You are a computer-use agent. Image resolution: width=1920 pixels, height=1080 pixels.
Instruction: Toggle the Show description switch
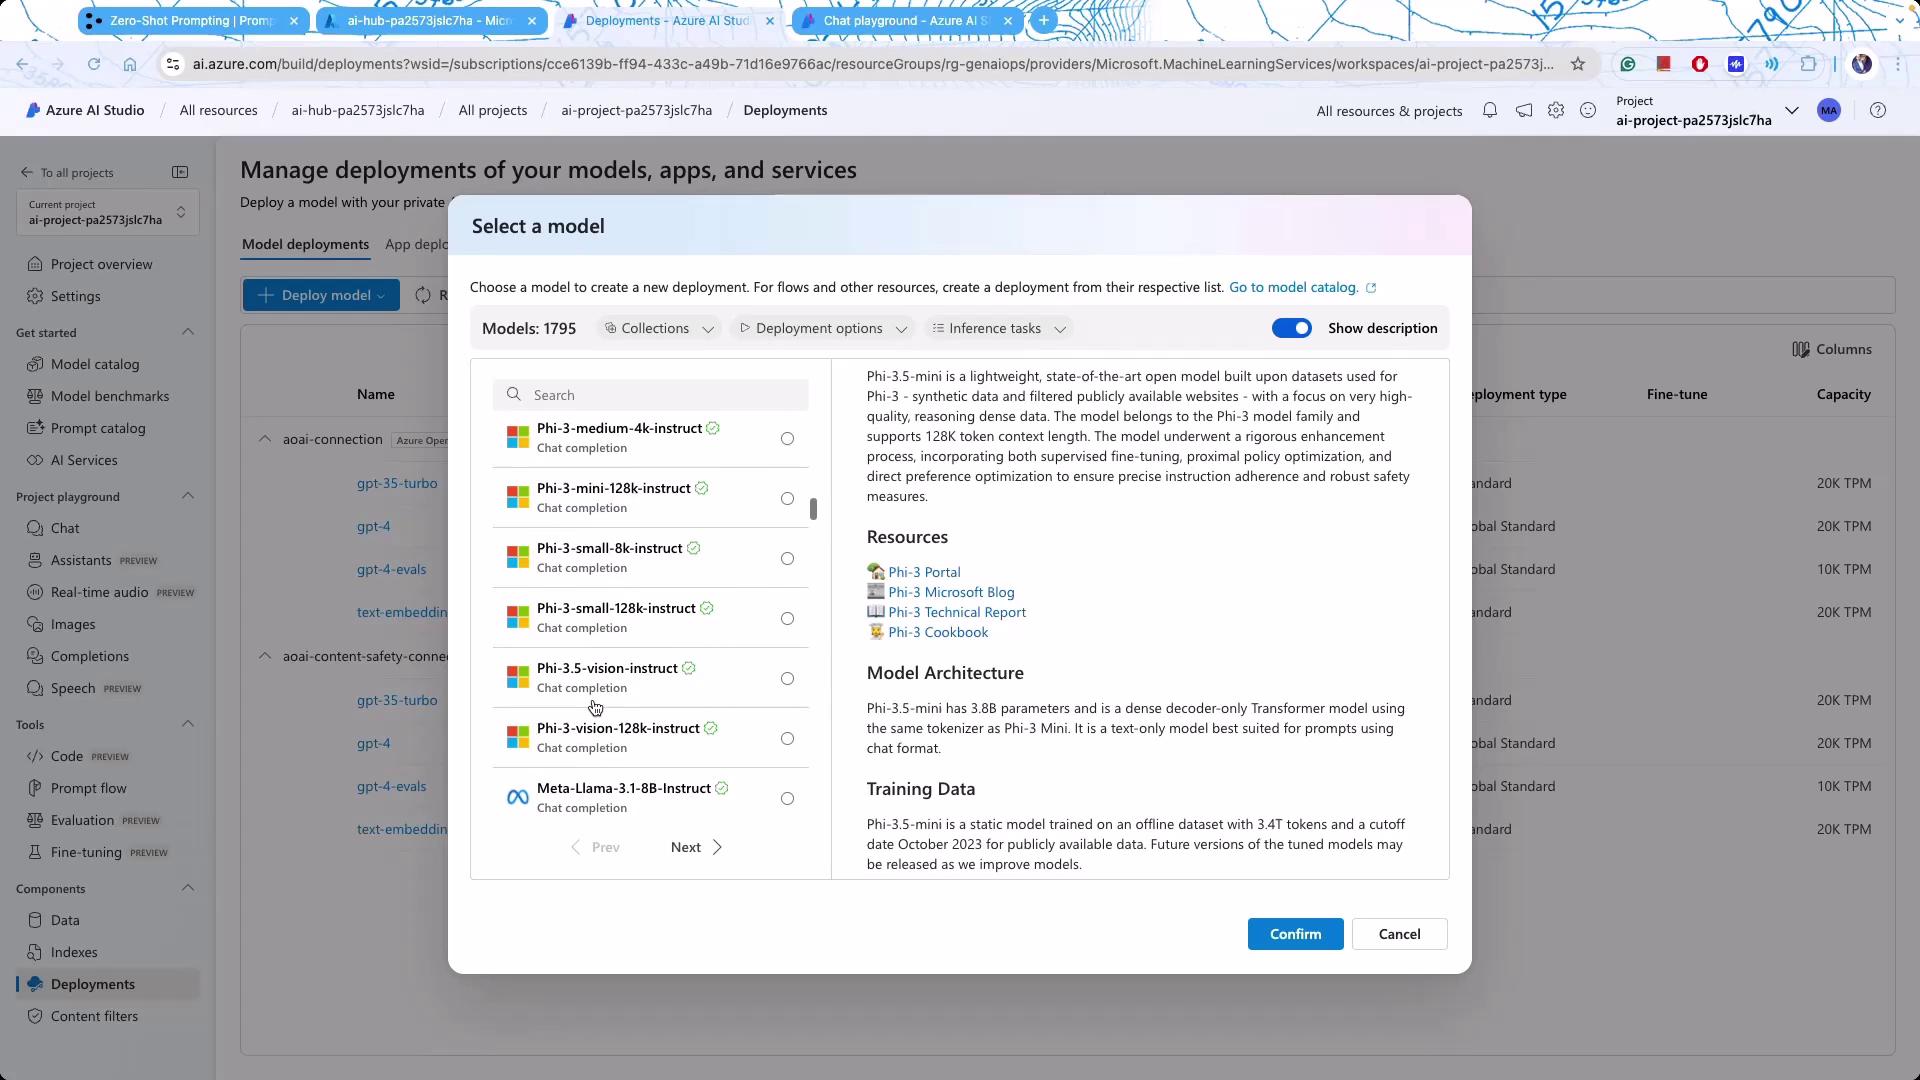pyautogui.click(x=1291, y=328)
